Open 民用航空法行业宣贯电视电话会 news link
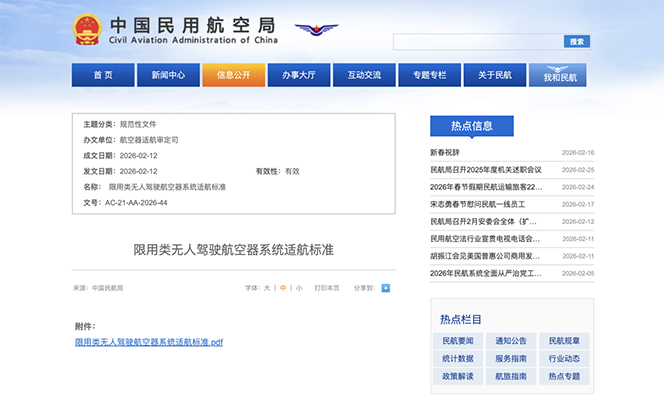The width and height of the screenshot is (664, 411). (485, 239)
